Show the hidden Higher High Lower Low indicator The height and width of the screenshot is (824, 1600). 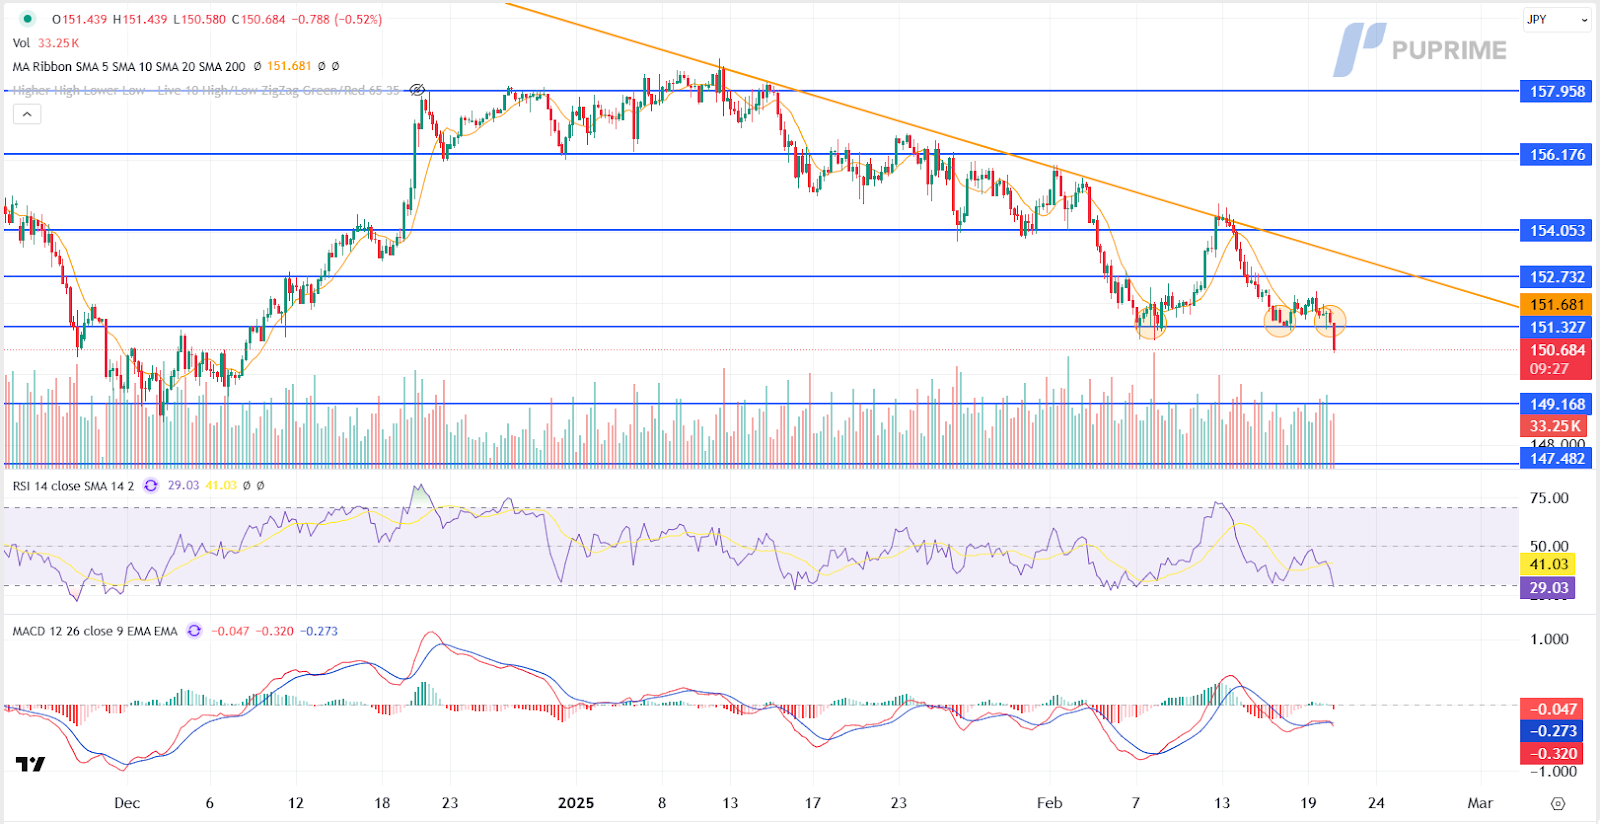coord(418,90)
